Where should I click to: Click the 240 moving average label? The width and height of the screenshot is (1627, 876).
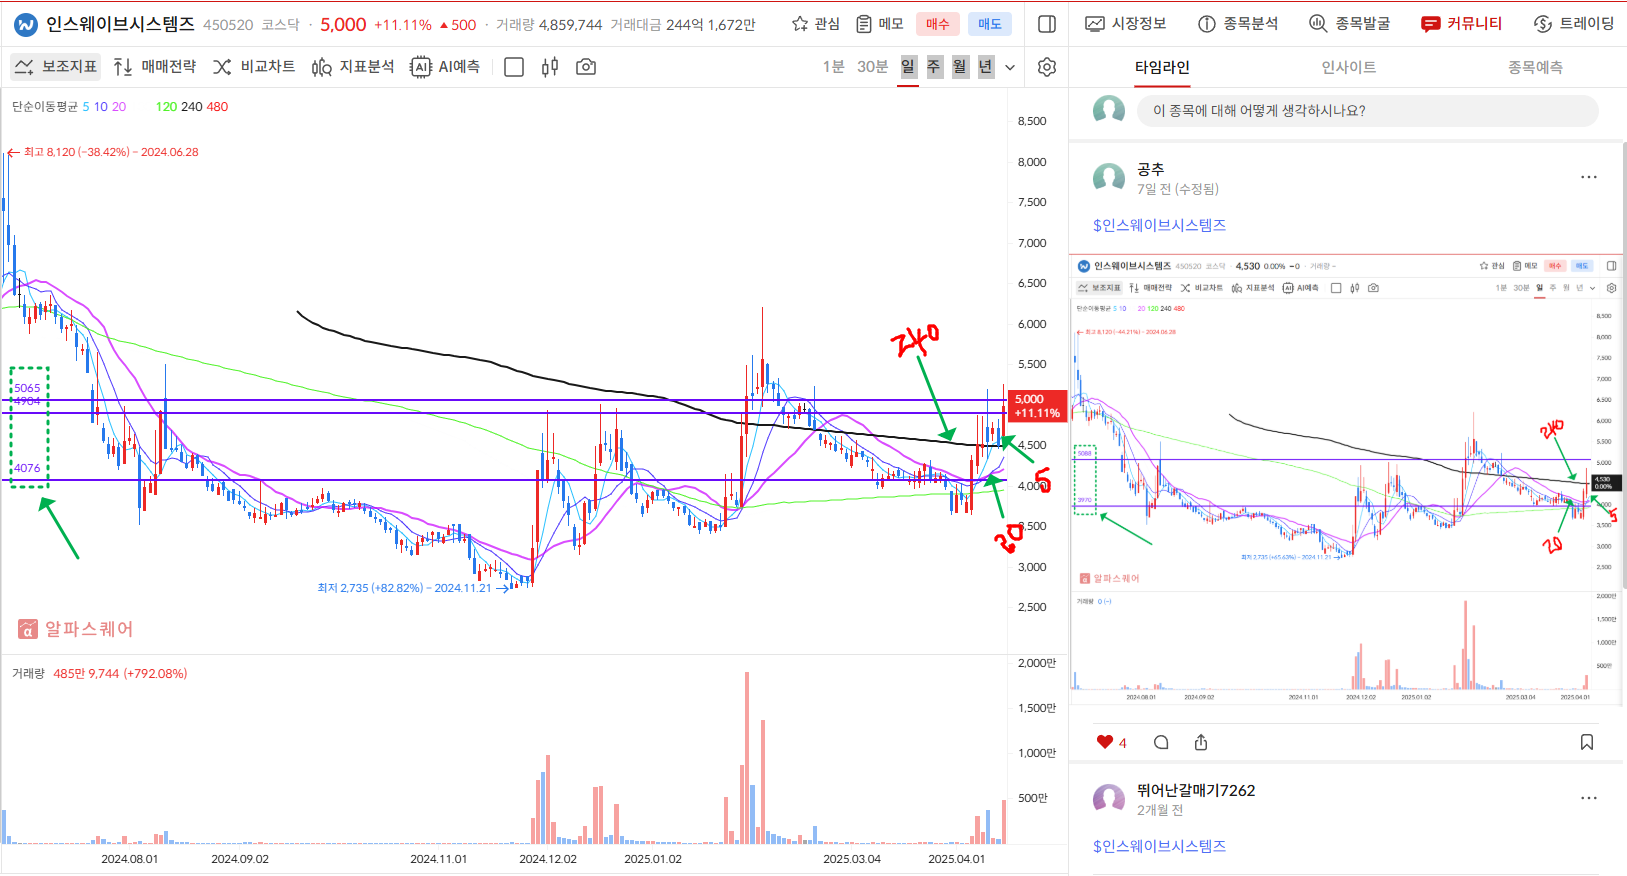pos(191,107)
